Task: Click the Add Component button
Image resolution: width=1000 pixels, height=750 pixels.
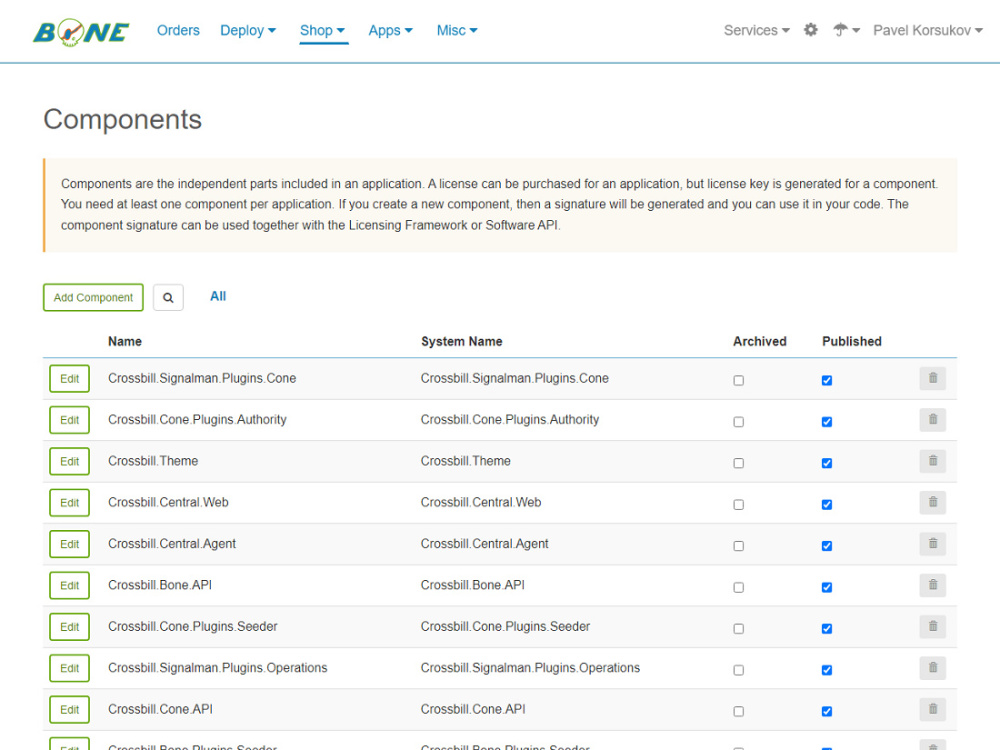Action: point(93,298)
